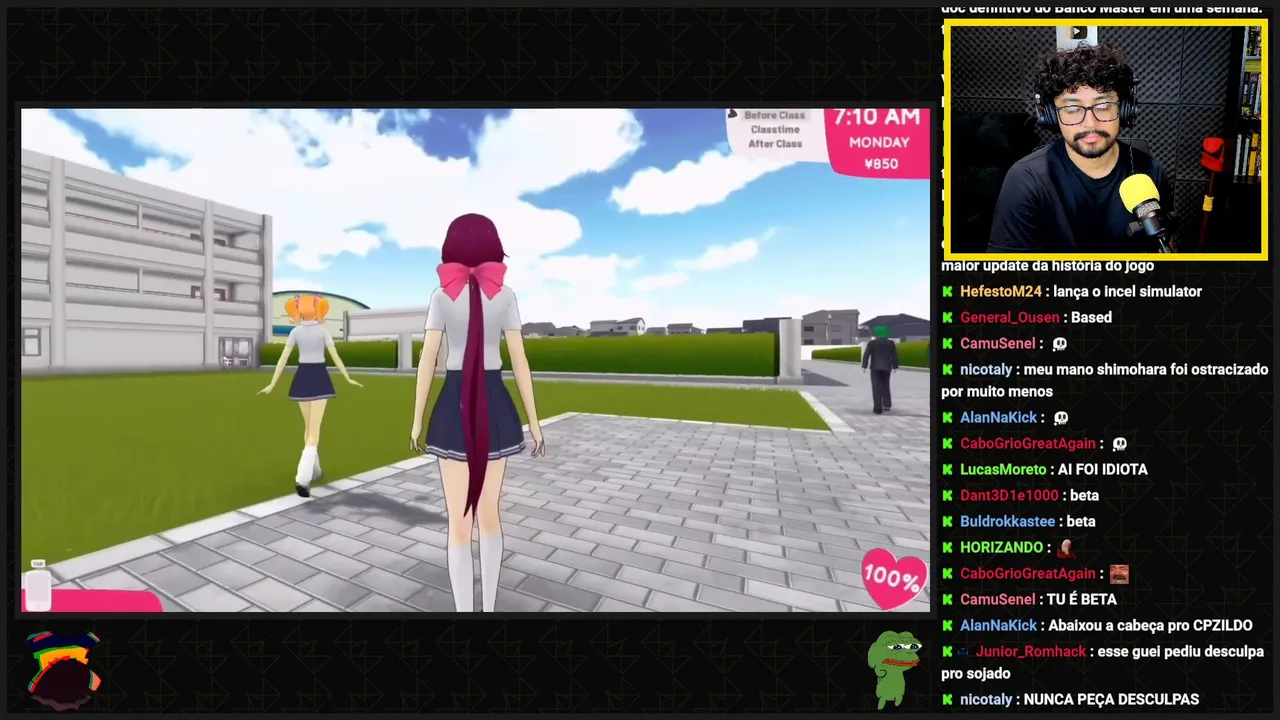Click the skull emoji in AlanNaKick's message

pos(1061,417)
